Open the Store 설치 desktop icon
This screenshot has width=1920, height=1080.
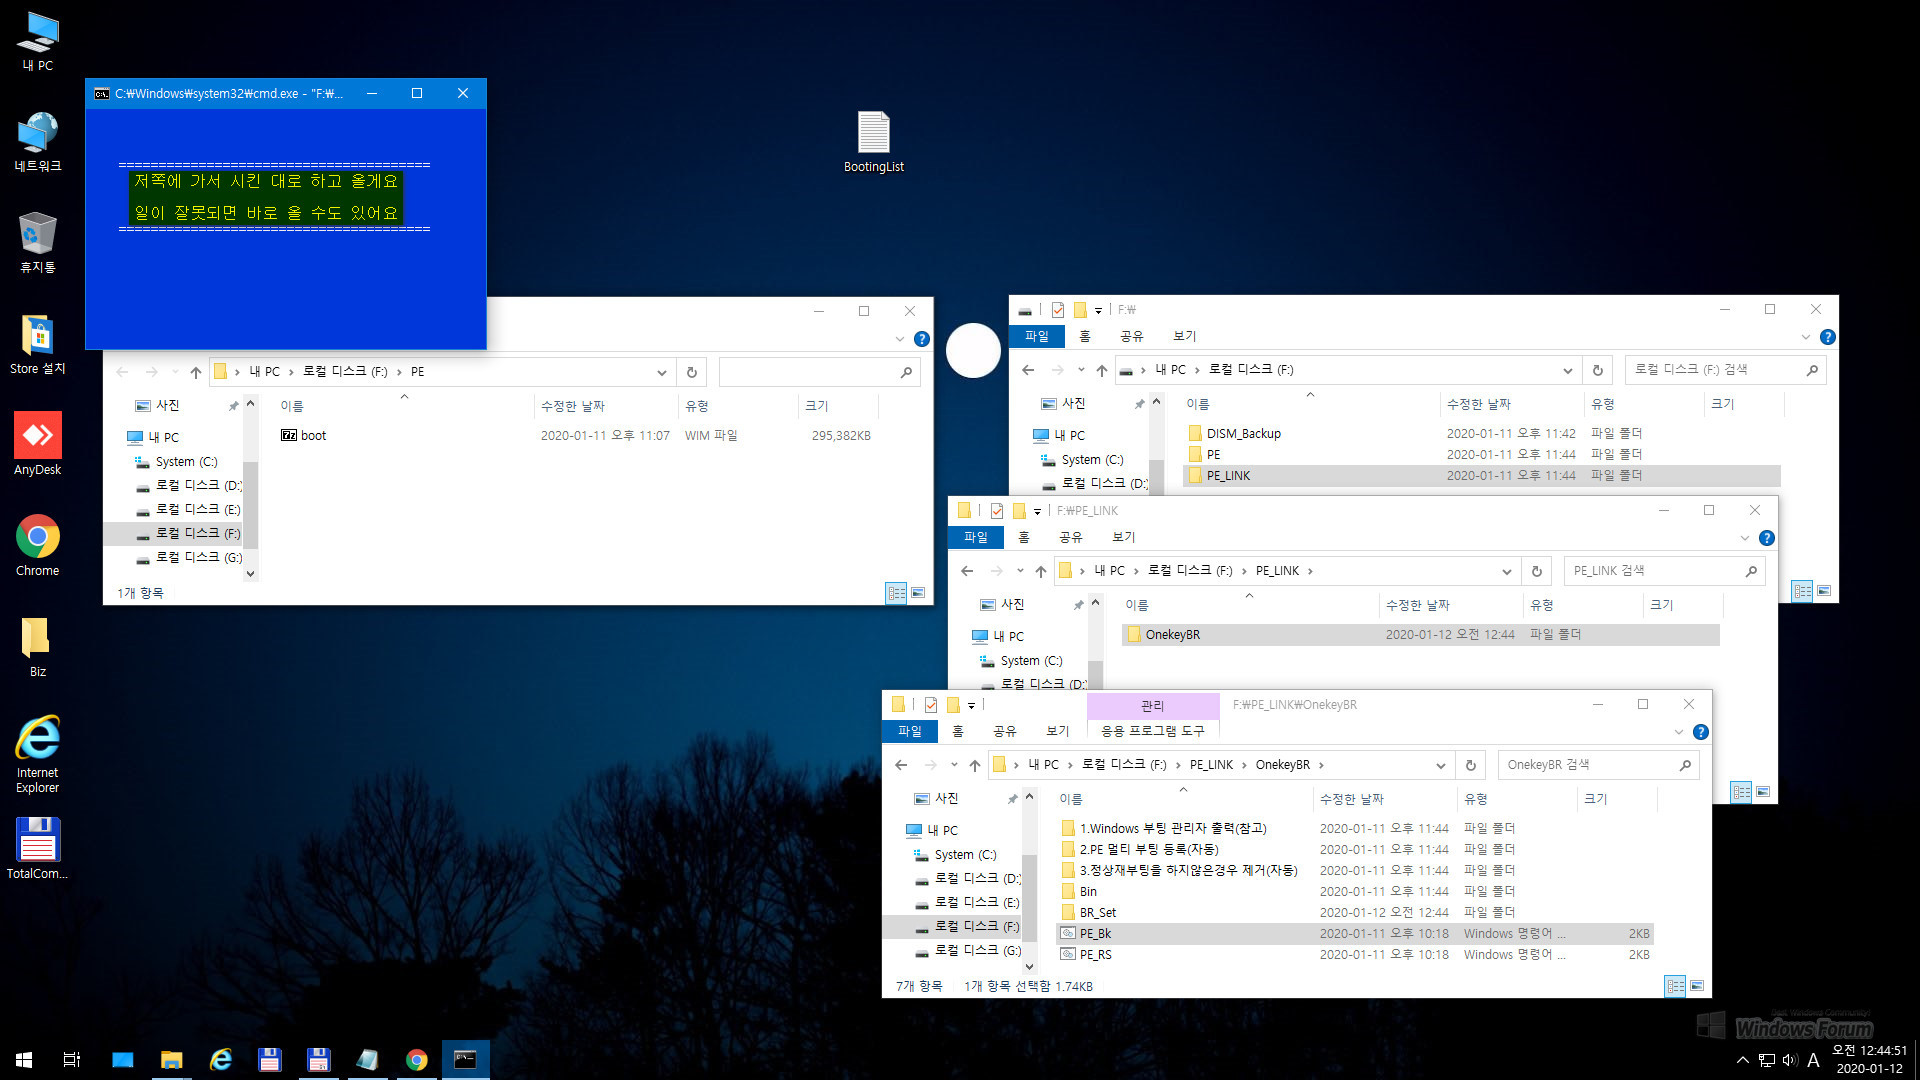(38, 345)
